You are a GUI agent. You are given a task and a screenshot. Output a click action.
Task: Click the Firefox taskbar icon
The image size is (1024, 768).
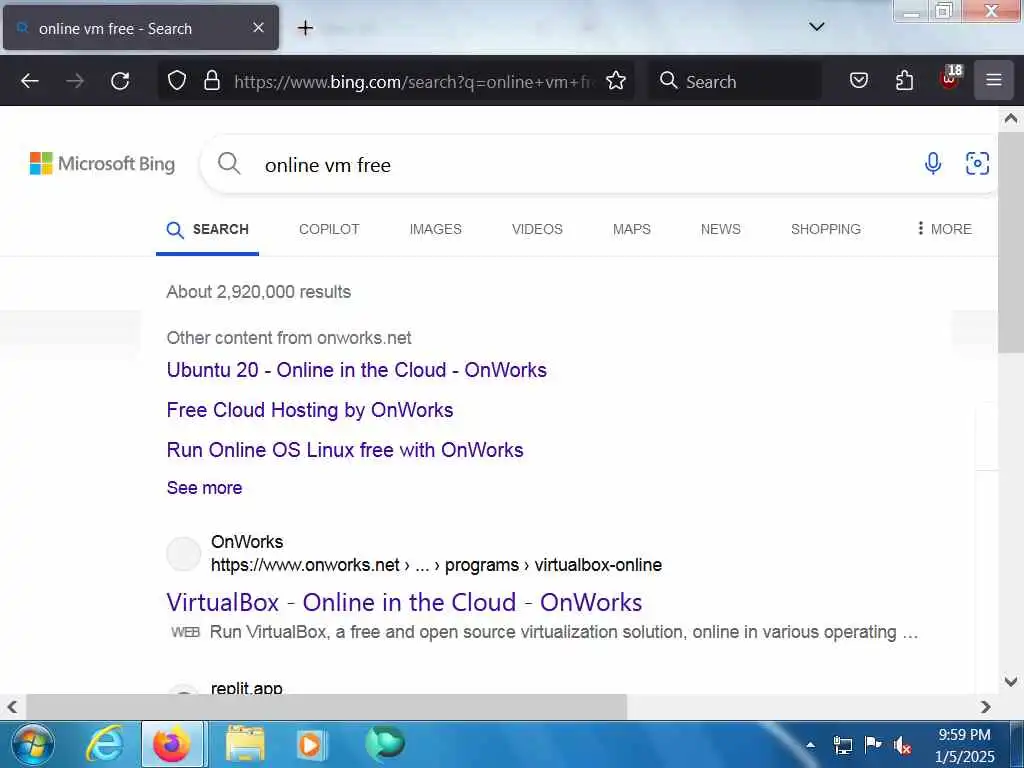tap(172, 744)
